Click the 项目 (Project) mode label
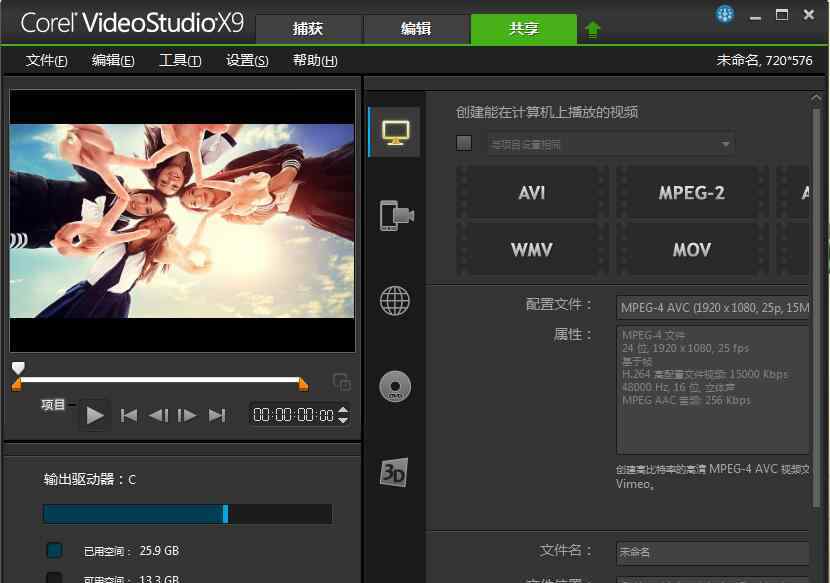Viewport: 830px width, 583px height. click(x=53, y=405)
